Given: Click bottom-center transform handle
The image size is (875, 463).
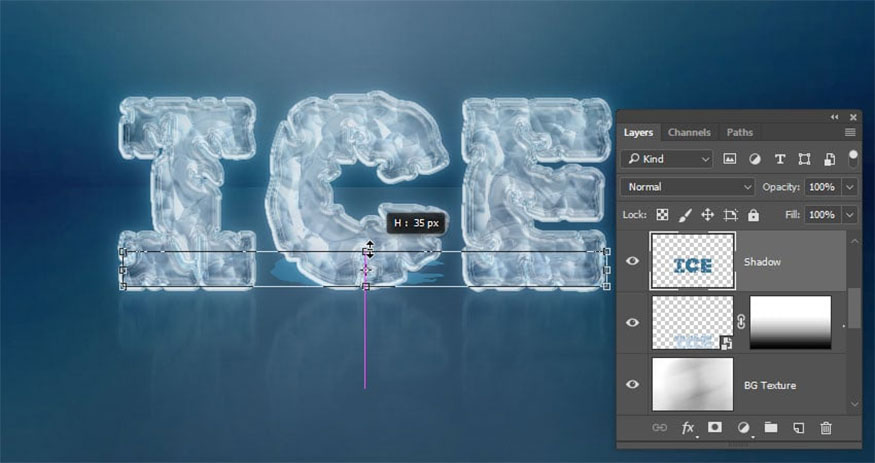Looking at the screenshot, I should pyautogui.click(x=366, y=287).
